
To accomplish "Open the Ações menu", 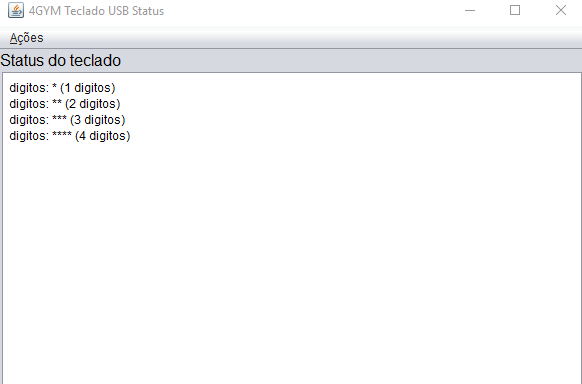I will click(x=26, y=38).
